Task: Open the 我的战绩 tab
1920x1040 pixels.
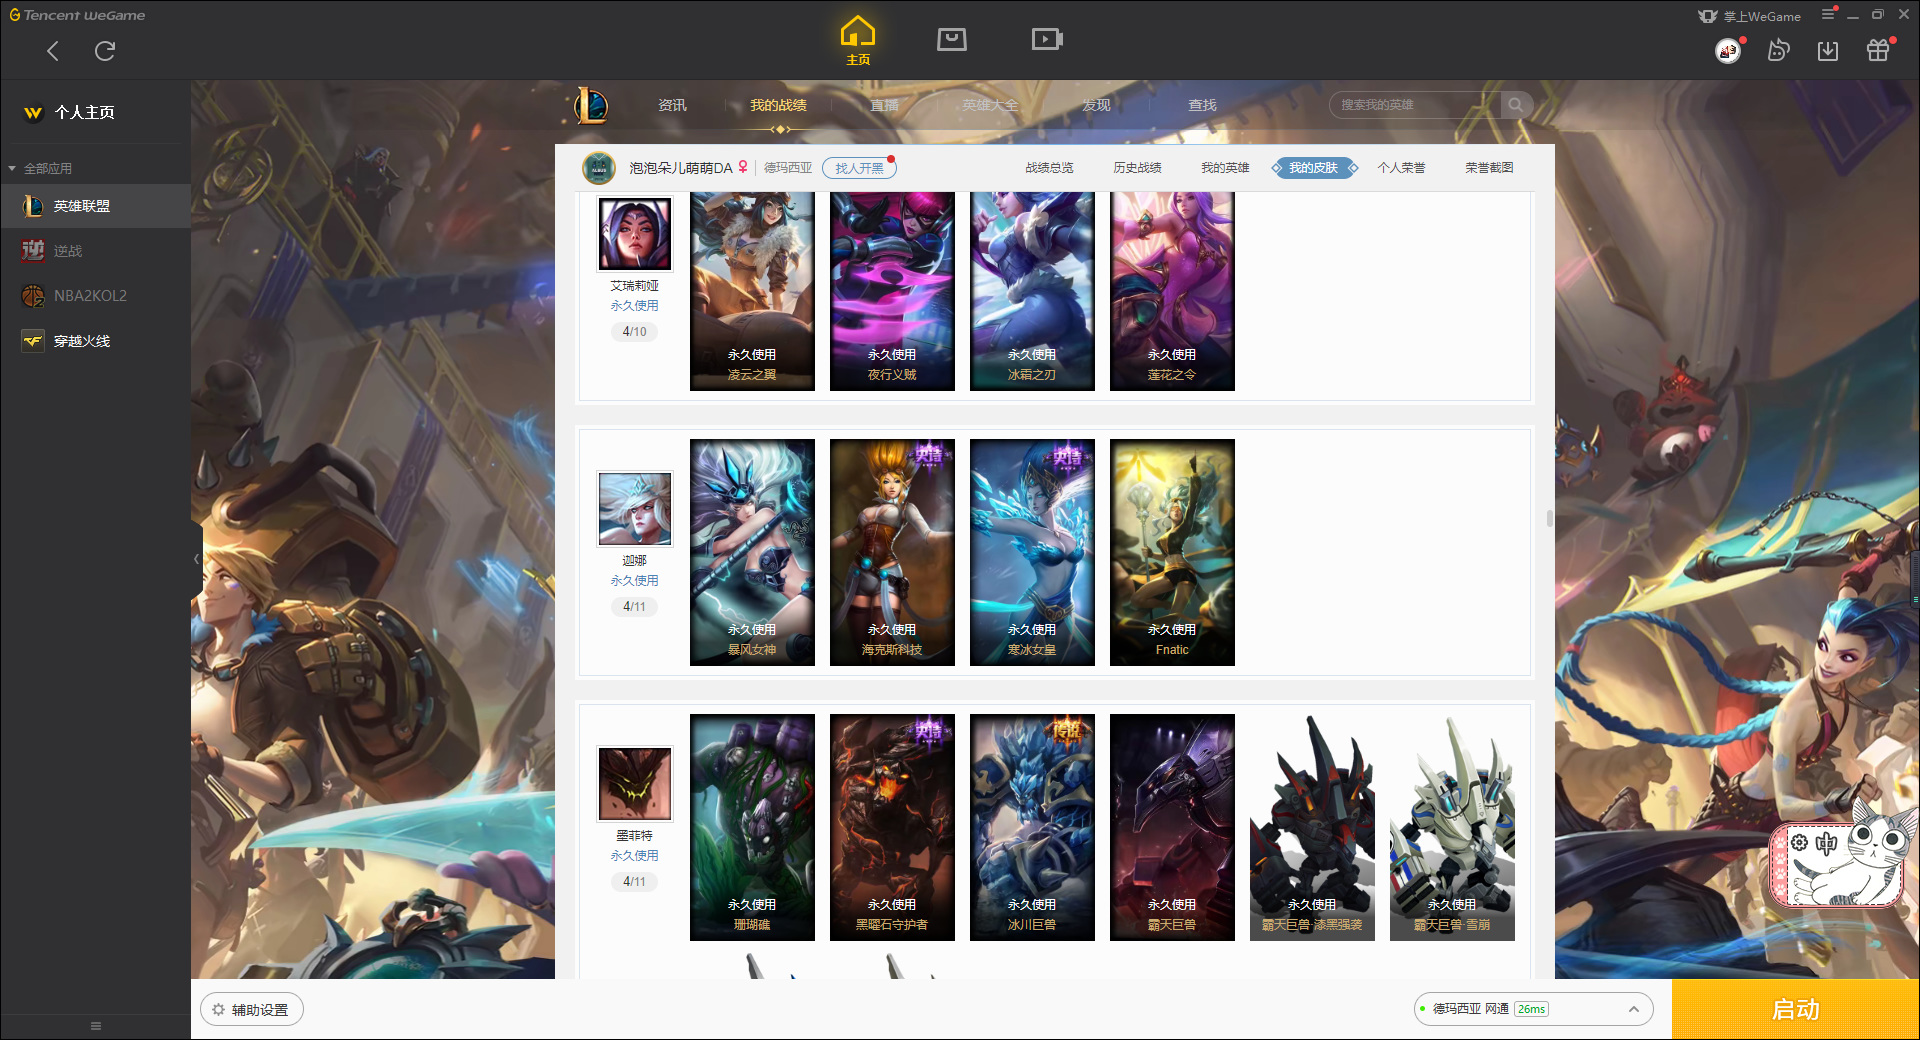Action: [x=778, y=105]
